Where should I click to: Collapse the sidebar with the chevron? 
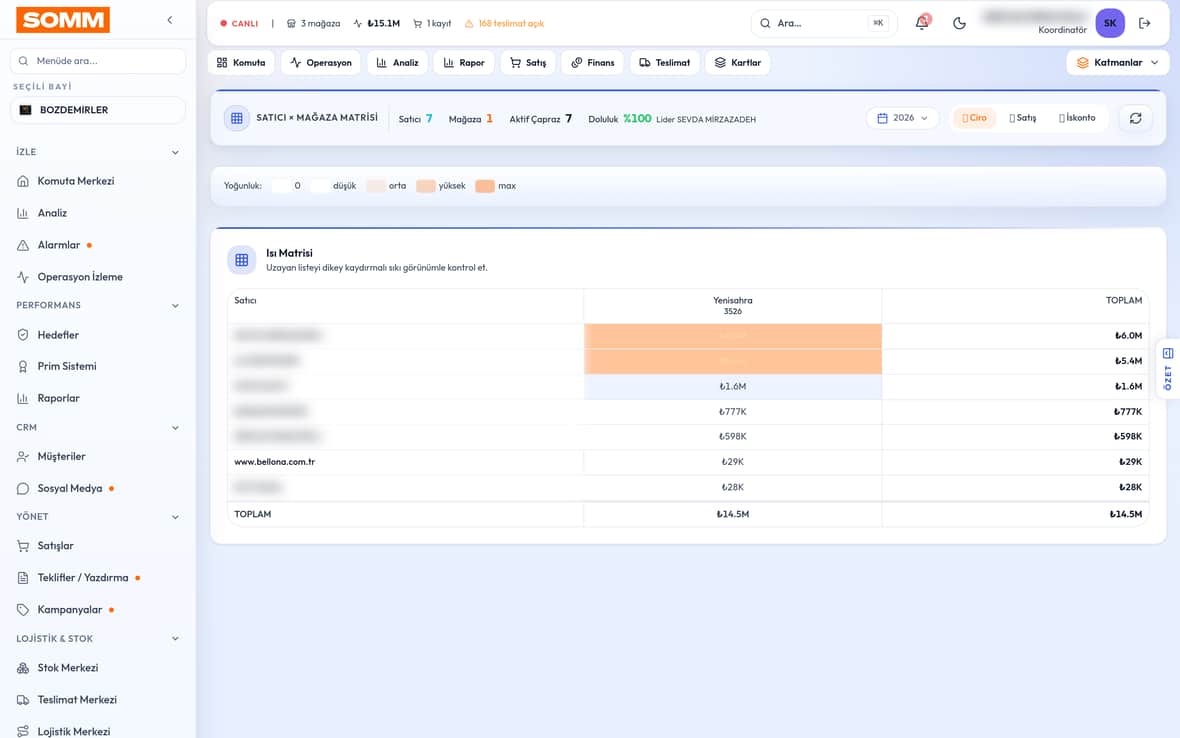click(x=170, y=20)
